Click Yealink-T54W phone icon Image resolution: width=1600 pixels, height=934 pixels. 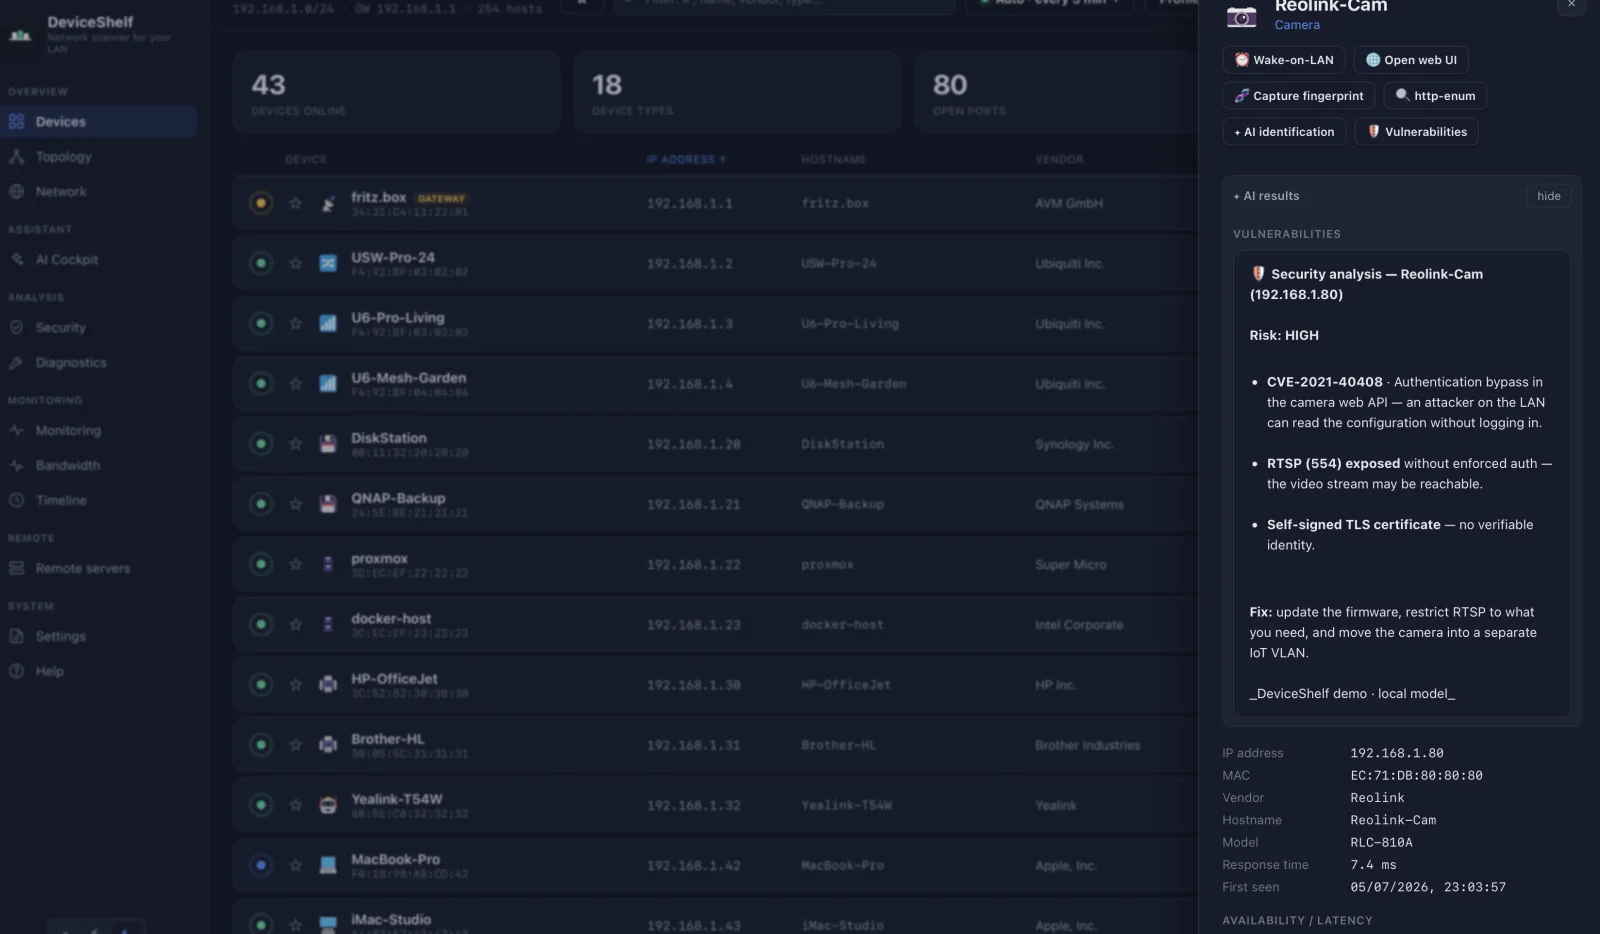click(x=328, y=805)
